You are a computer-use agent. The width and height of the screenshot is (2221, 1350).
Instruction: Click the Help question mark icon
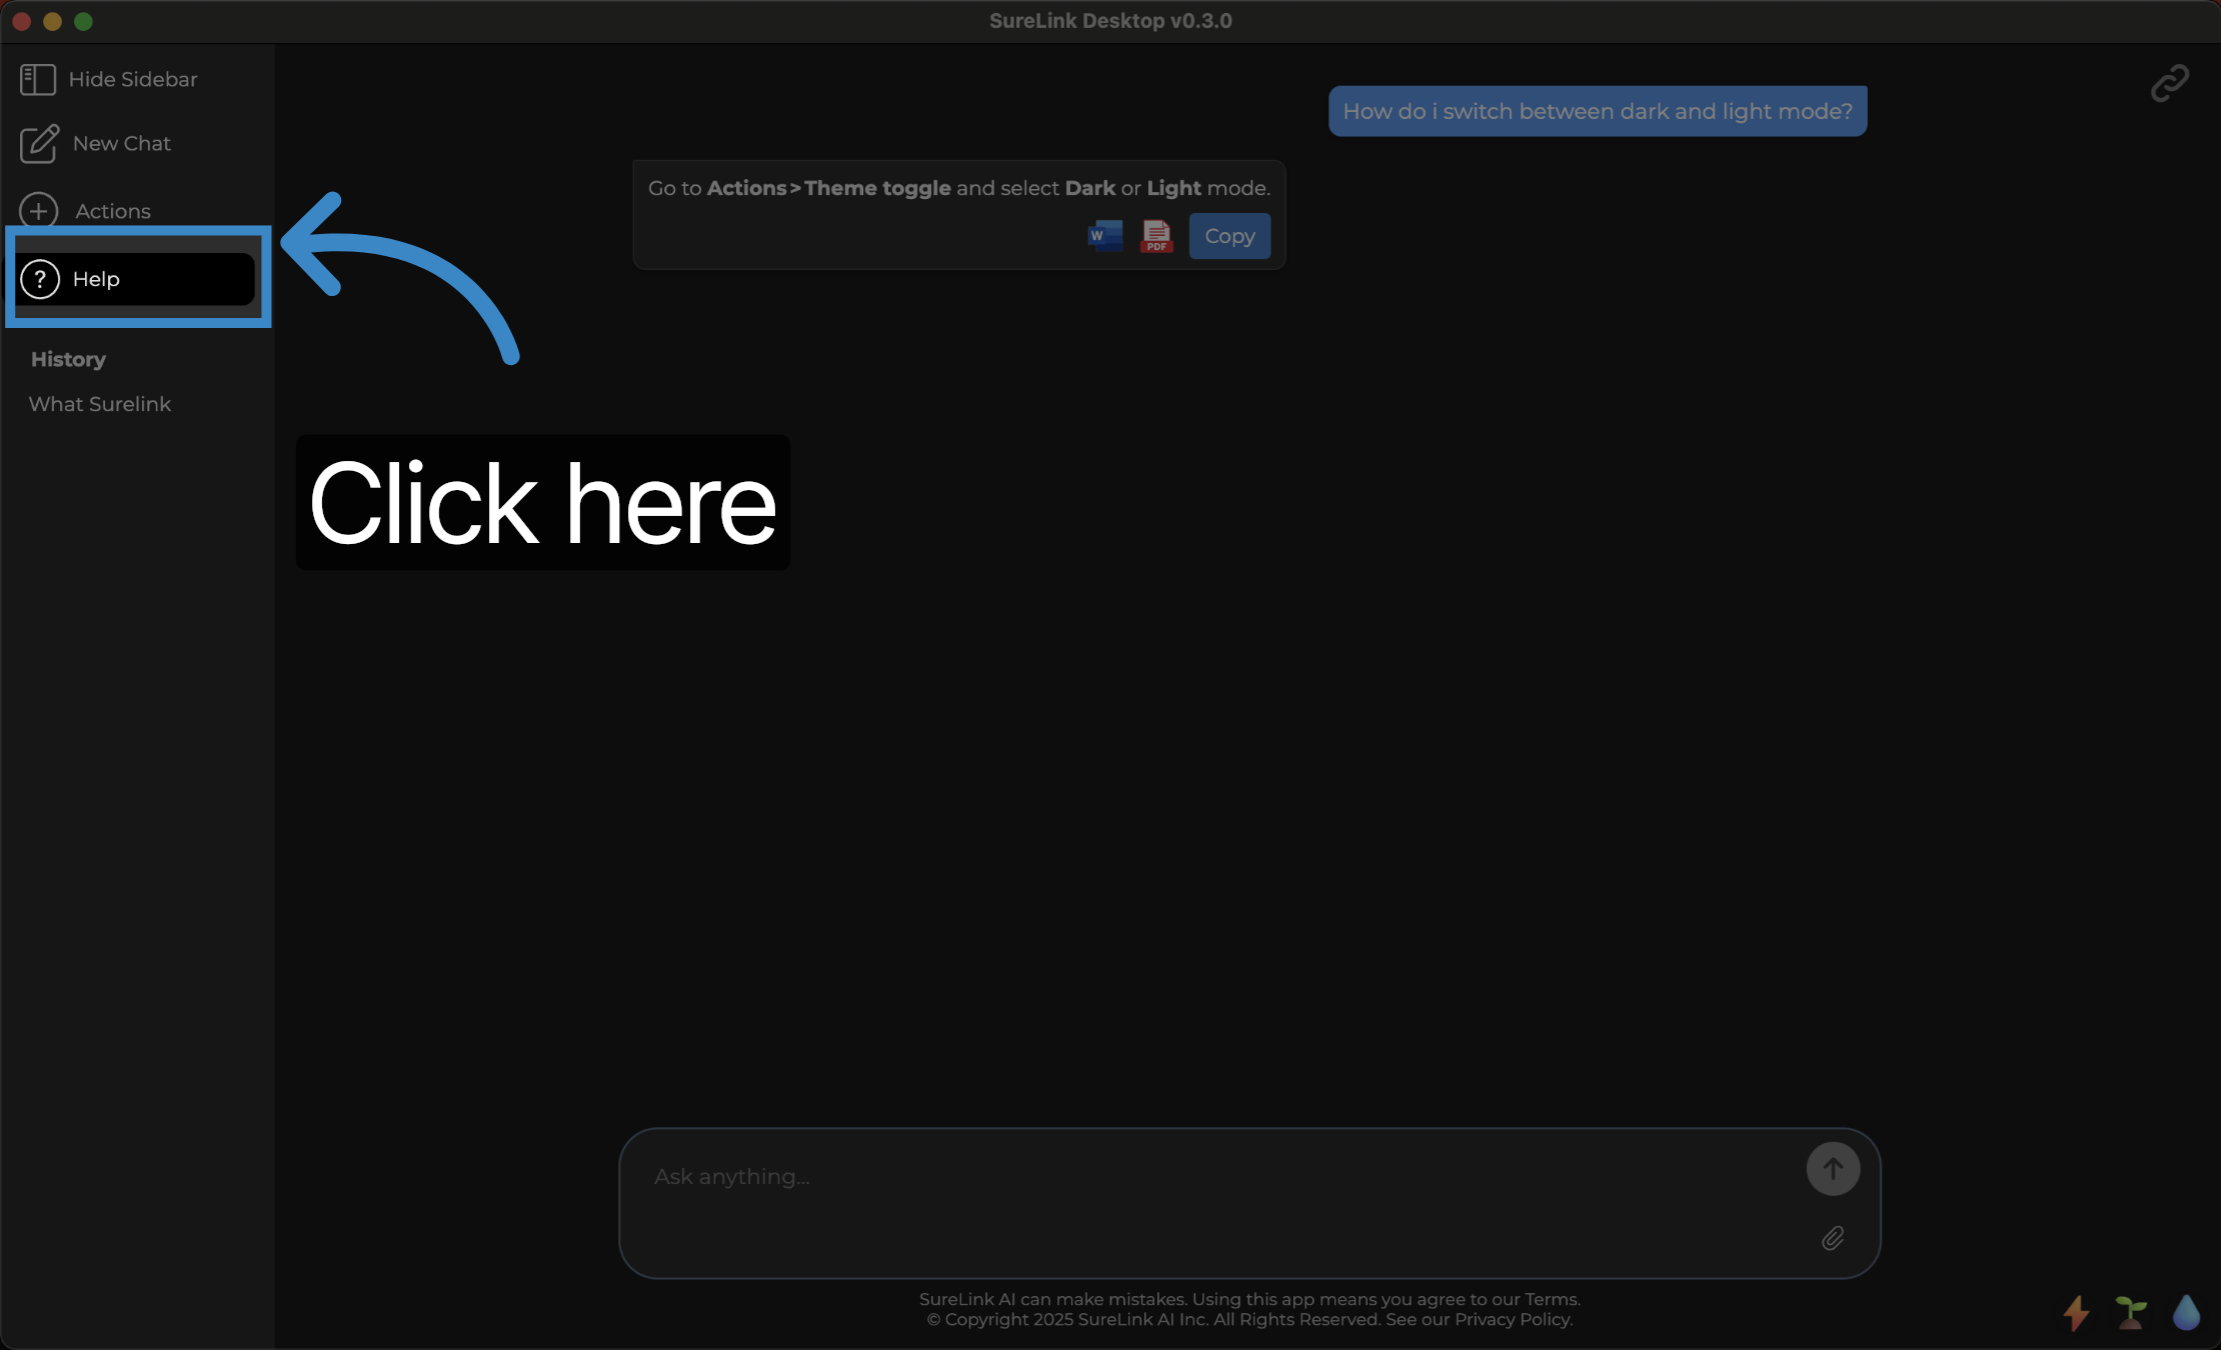40,279
